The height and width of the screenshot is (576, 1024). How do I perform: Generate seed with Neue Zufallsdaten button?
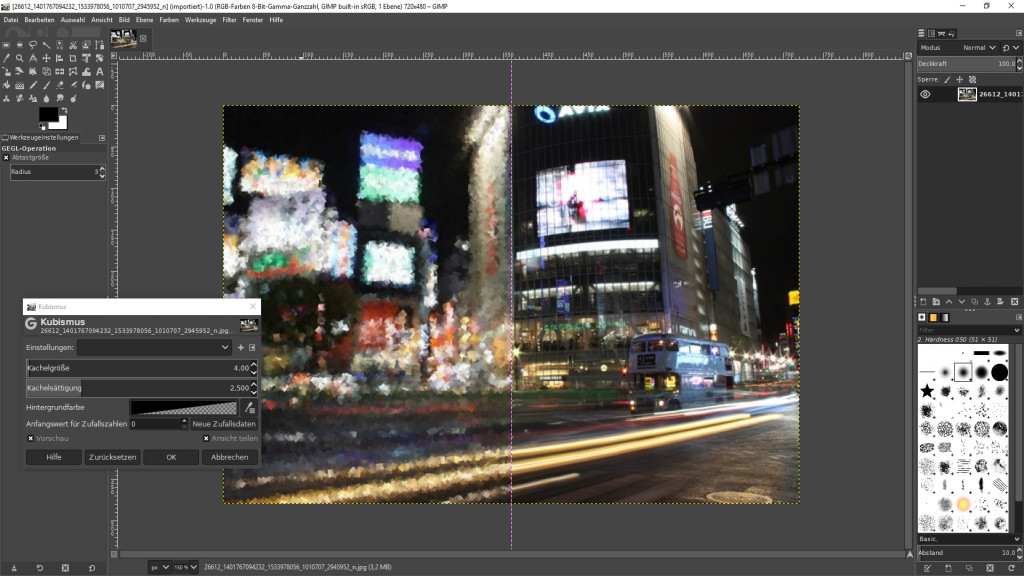click(224, 423)
